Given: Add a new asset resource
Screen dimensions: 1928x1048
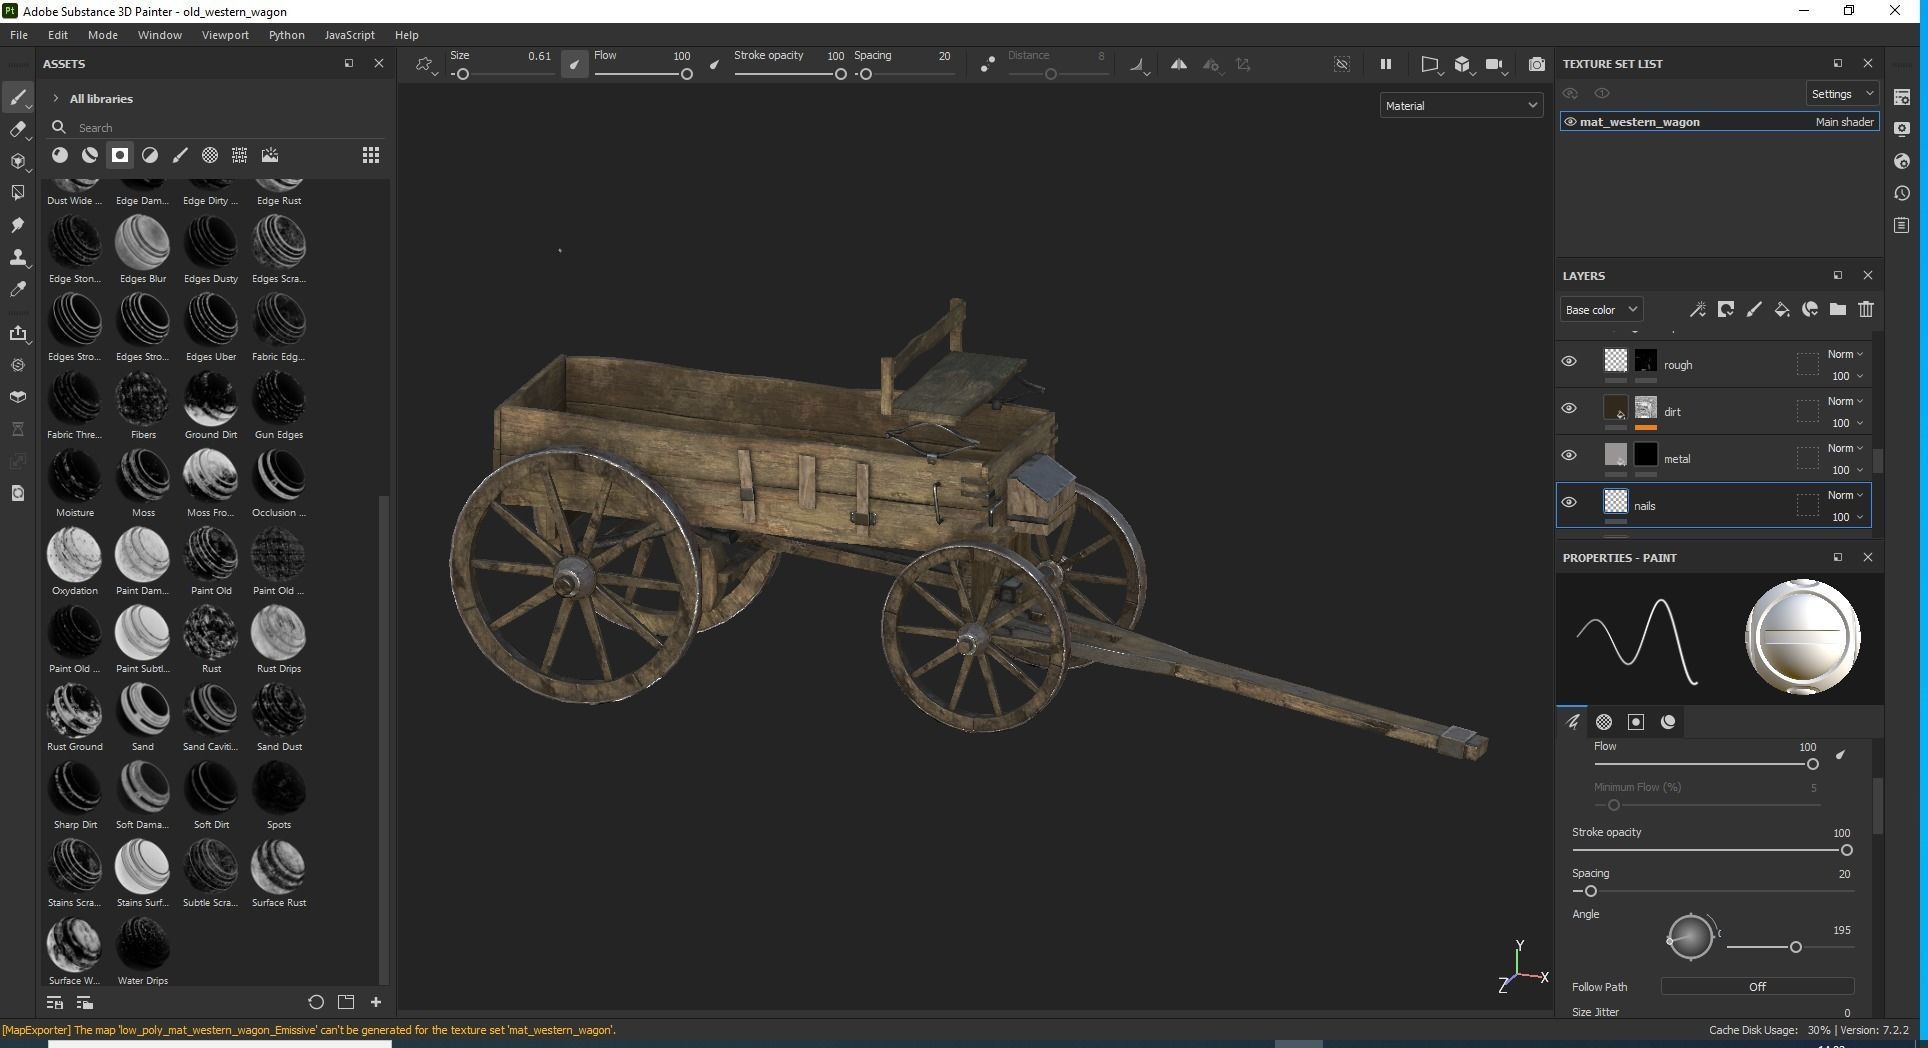Looking at the screenshot, I should pos(376,1002).
